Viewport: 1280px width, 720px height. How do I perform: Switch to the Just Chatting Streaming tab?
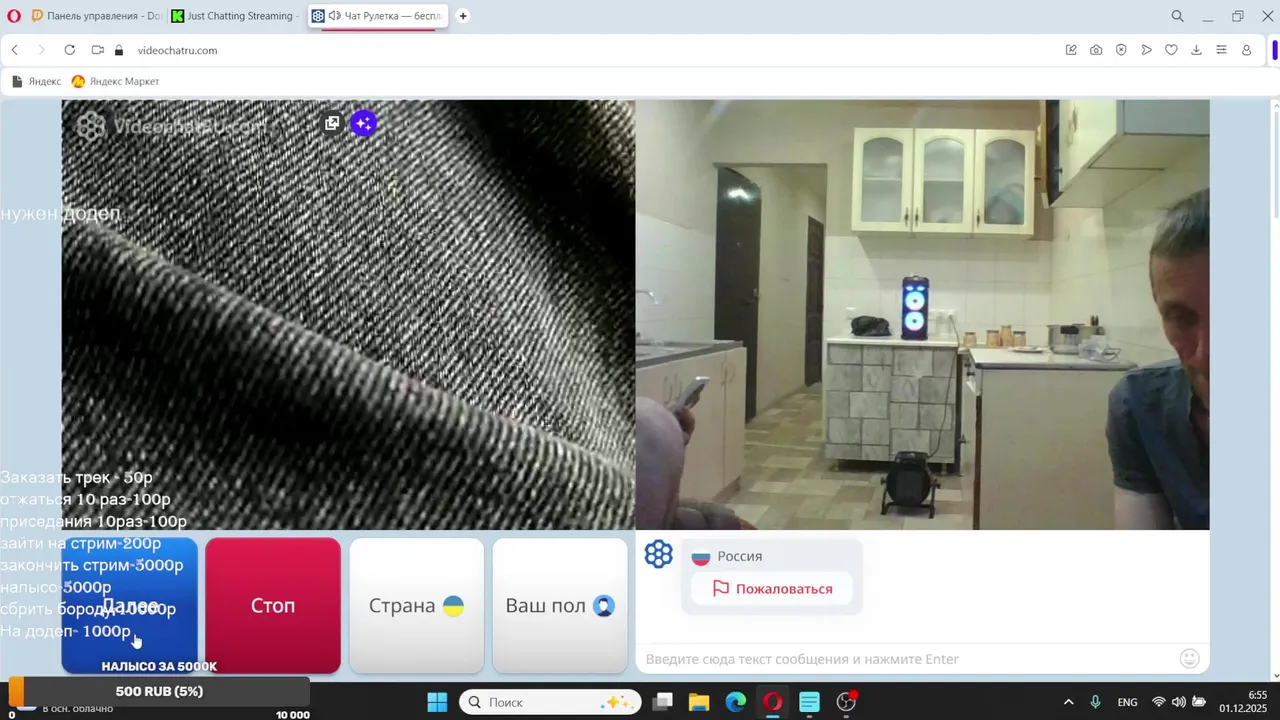pyautogui.click(x=236, y=16)
